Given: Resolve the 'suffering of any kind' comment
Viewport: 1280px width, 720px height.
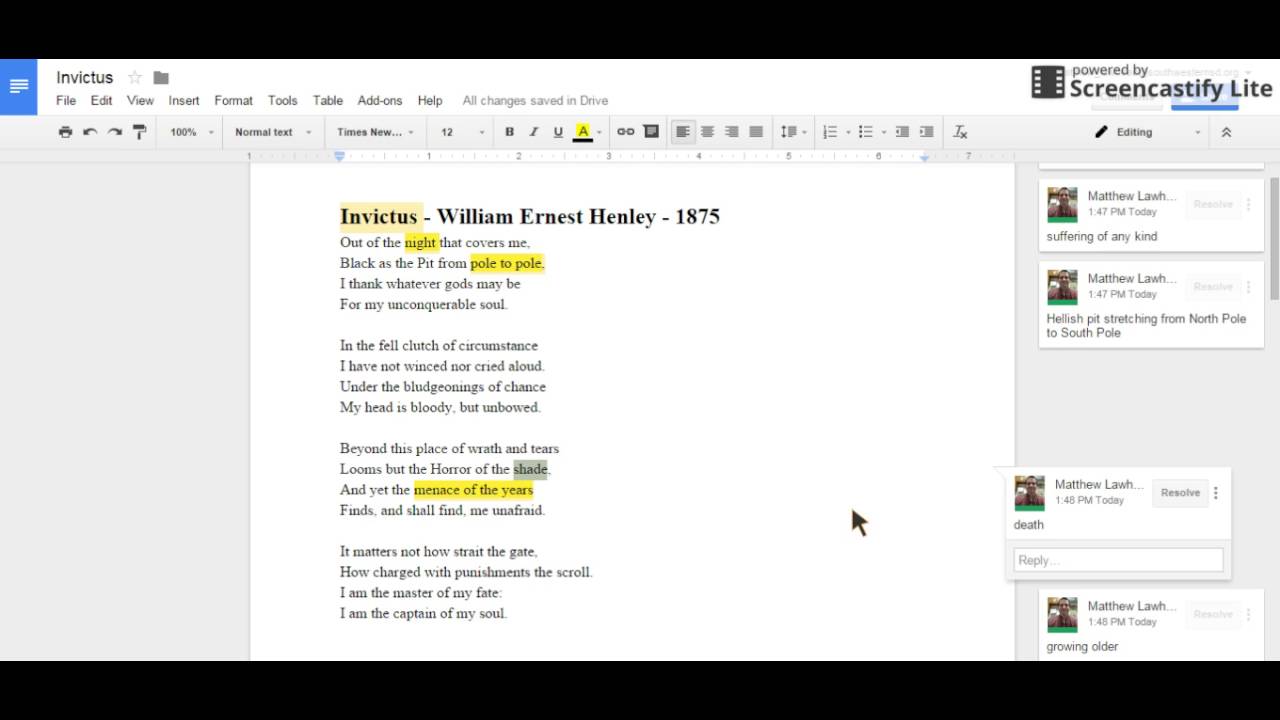Looking at the screenshot, I should coord(1212,204).
